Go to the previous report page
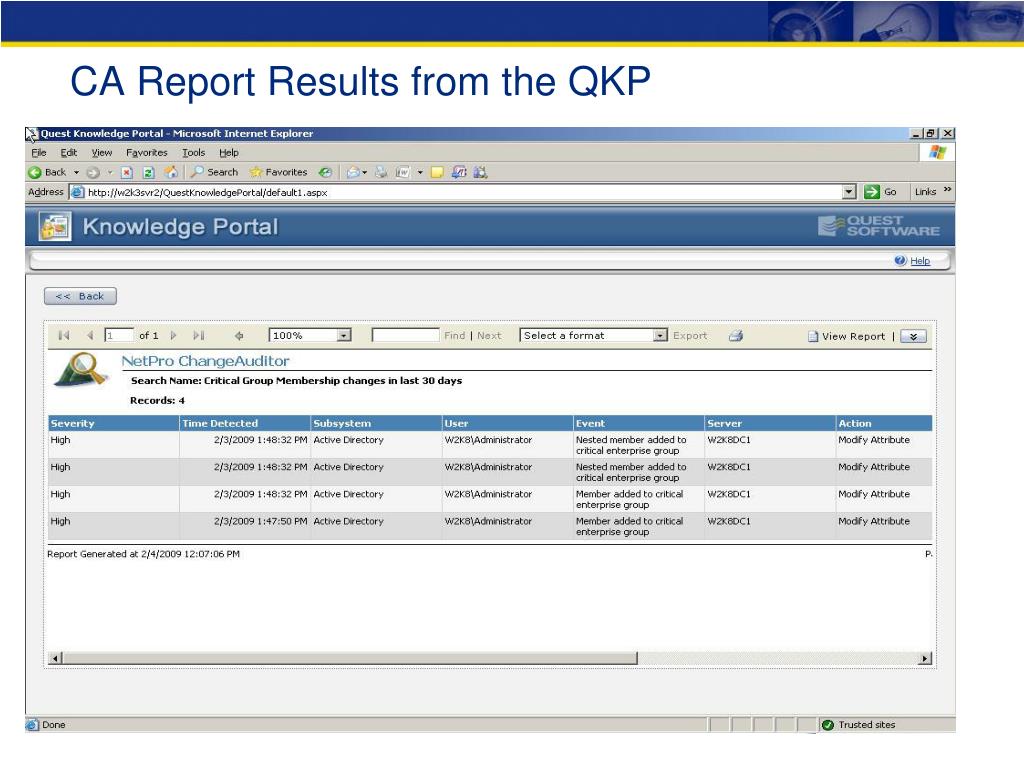Image resolution: width=1024 pixels, height=768 pixels. 90,336
